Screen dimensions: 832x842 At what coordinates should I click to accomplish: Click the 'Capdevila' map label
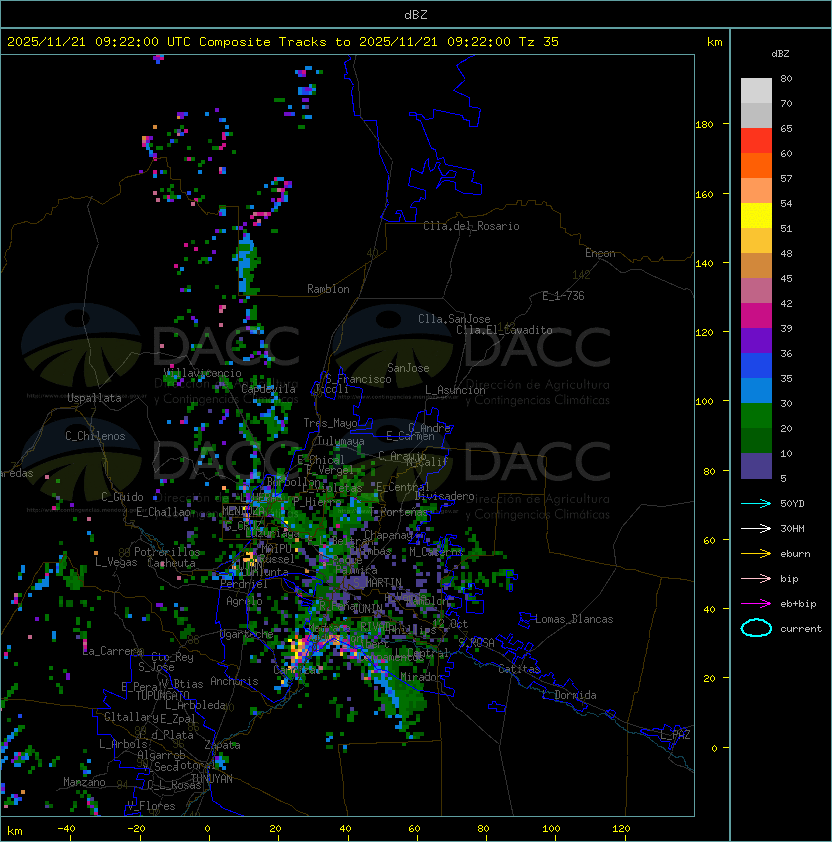(x=268, y=389)
